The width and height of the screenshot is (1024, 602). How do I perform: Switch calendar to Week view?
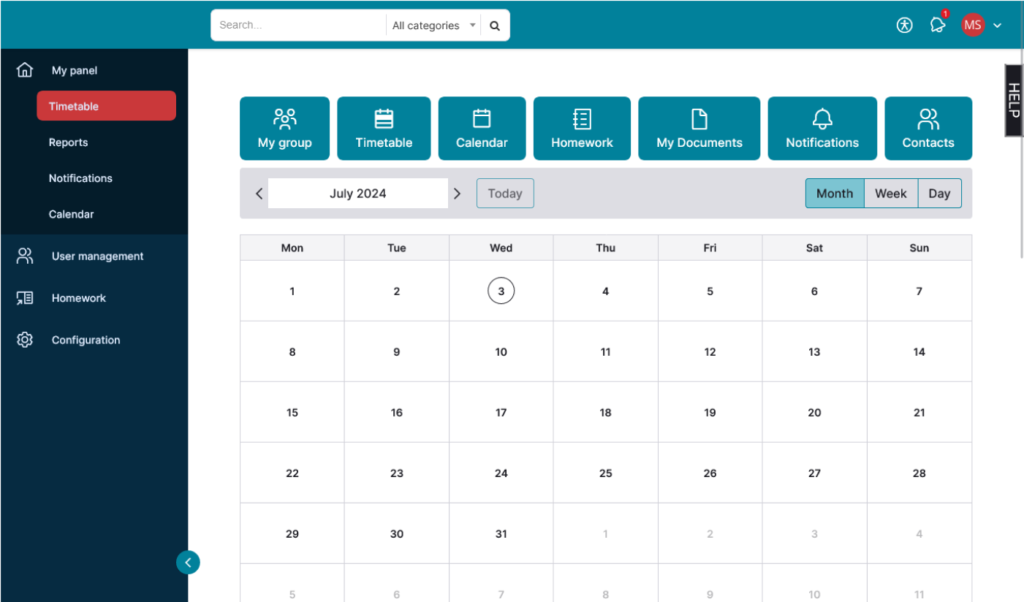click(890, 194)
